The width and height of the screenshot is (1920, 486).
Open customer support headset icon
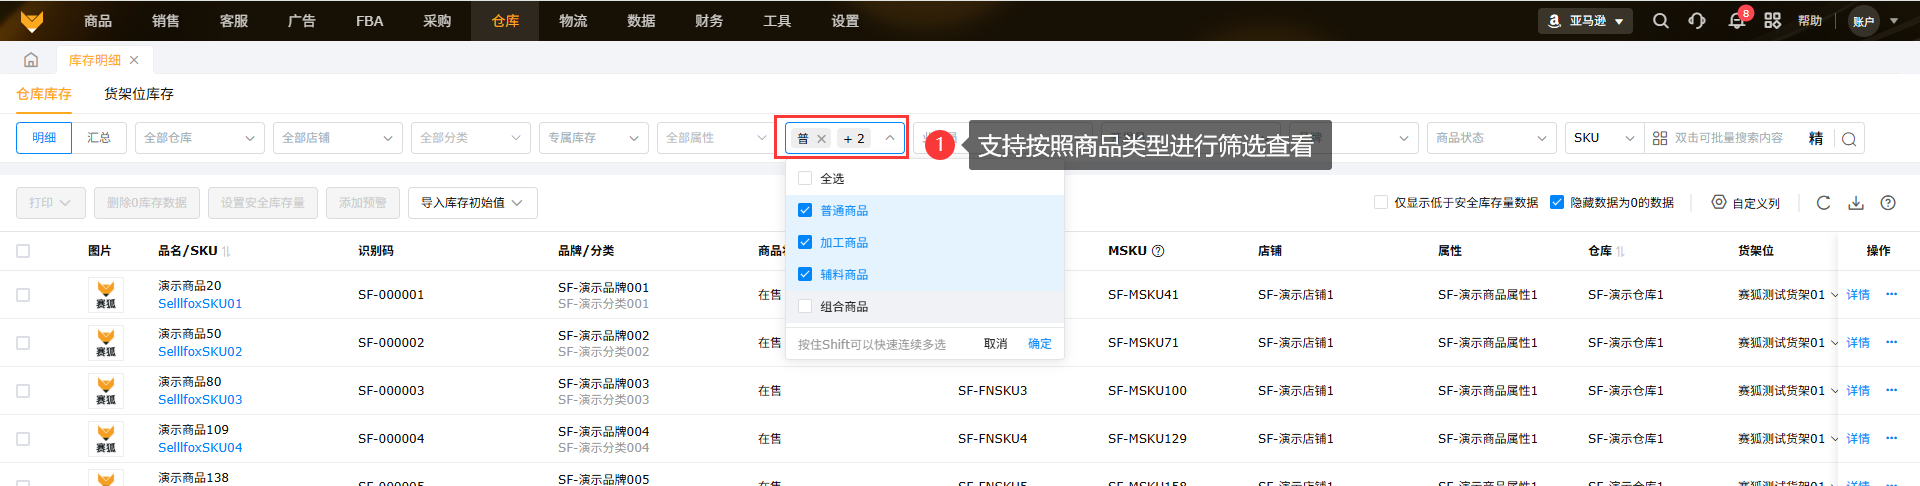(x=1697, y=21)
